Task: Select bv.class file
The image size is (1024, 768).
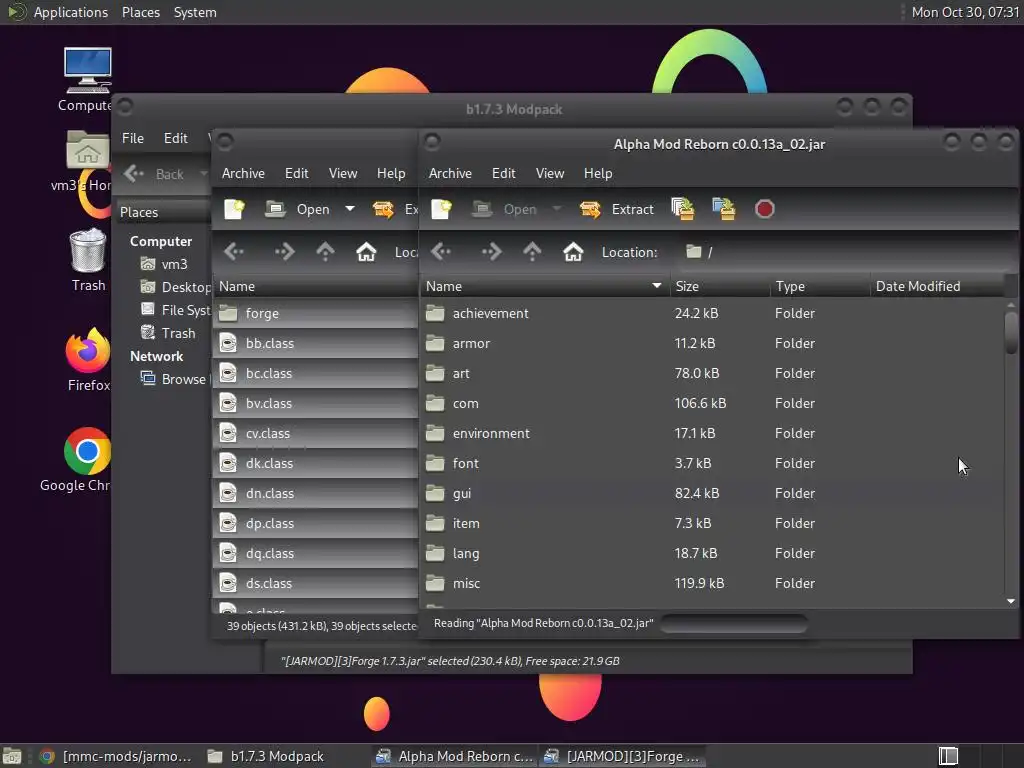Action: (315, 404)
